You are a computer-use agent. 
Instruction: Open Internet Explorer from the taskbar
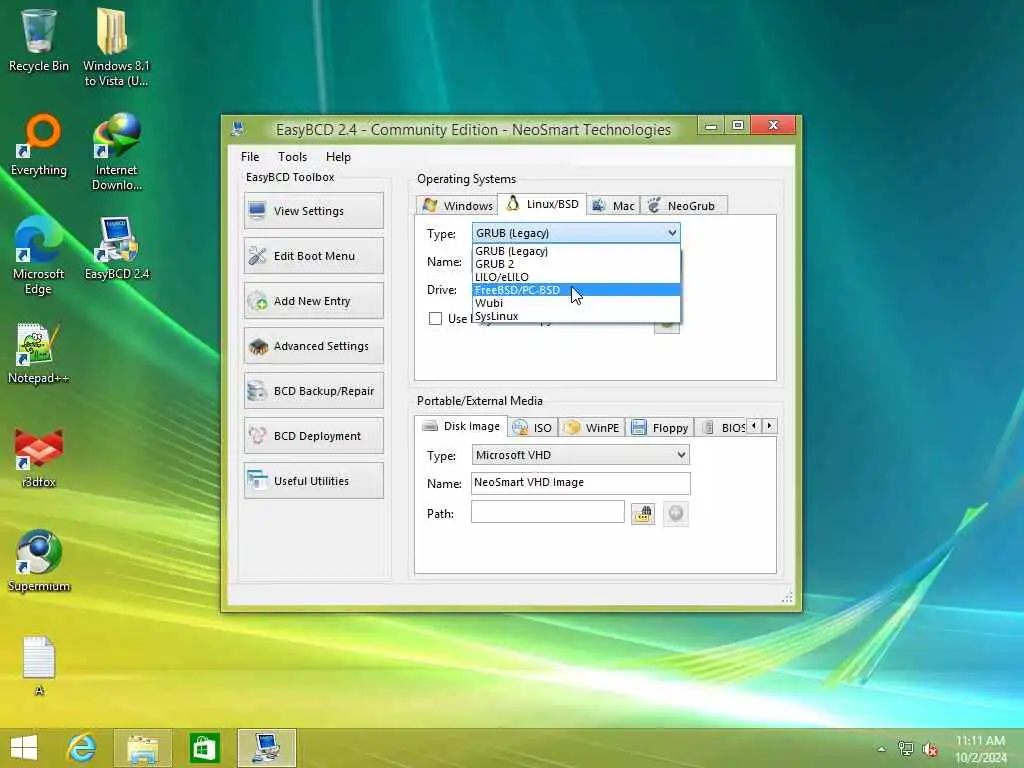82,748
